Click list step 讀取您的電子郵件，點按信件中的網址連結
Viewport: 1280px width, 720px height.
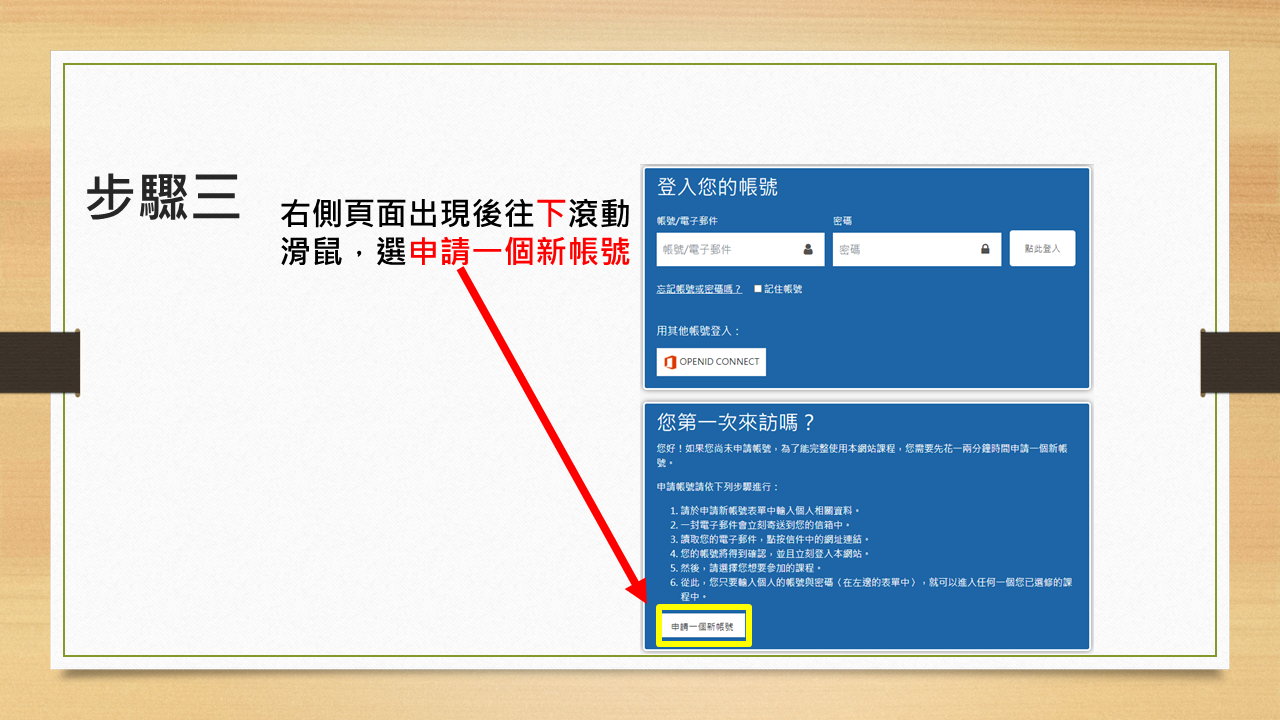pyautogui.click(x=775, y=539)
